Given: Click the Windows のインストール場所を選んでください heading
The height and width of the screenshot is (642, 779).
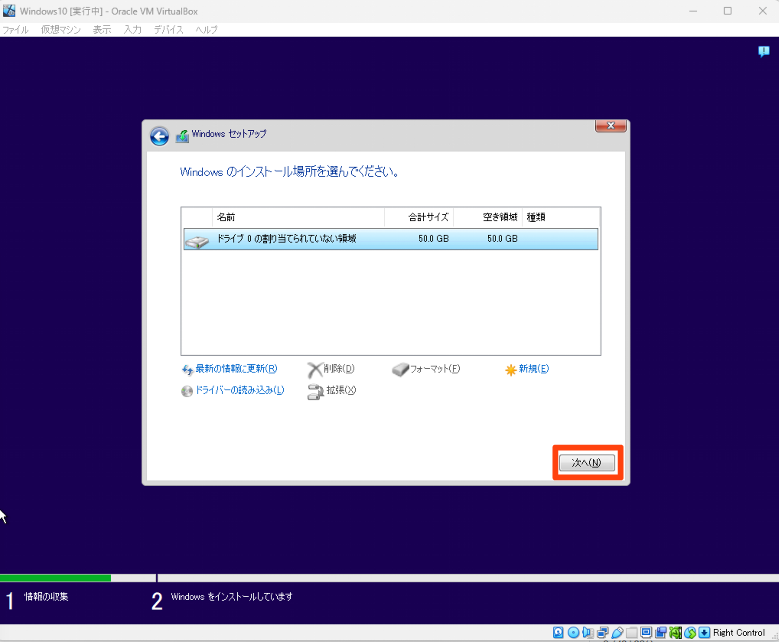Looking at the screenshot, I should [x=289, y=172].
